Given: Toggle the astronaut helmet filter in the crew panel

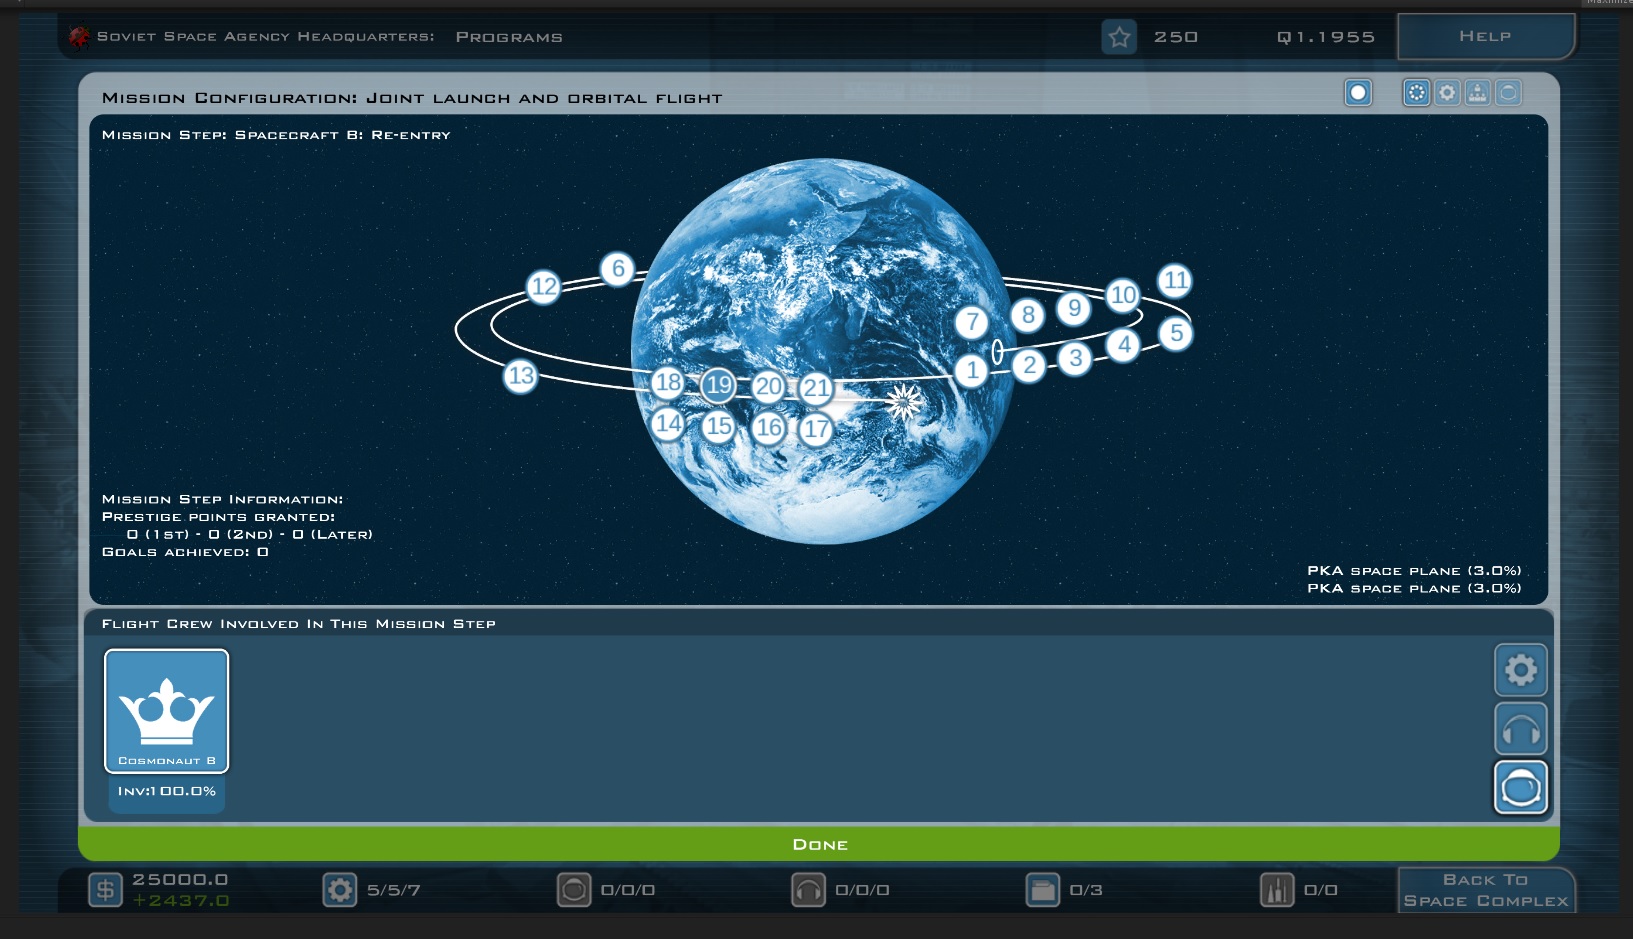Looking at the screenshot, I should coord(1520,788).
